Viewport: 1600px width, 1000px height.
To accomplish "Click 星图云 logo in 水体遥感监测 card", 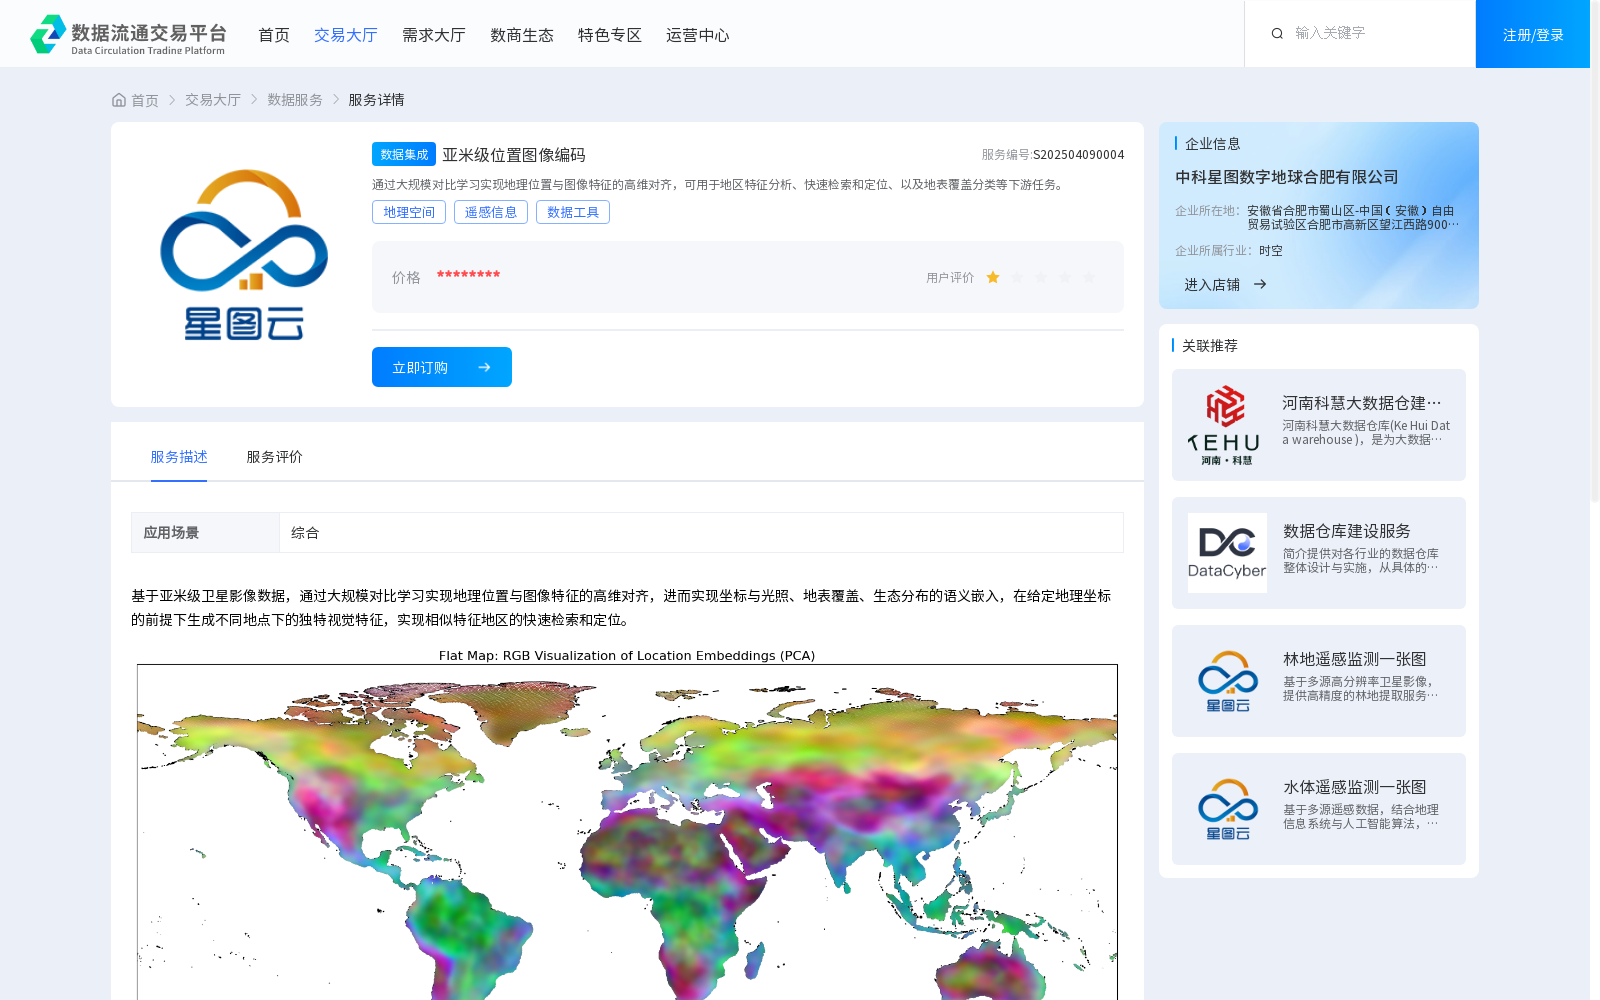I will (1227, 809).
